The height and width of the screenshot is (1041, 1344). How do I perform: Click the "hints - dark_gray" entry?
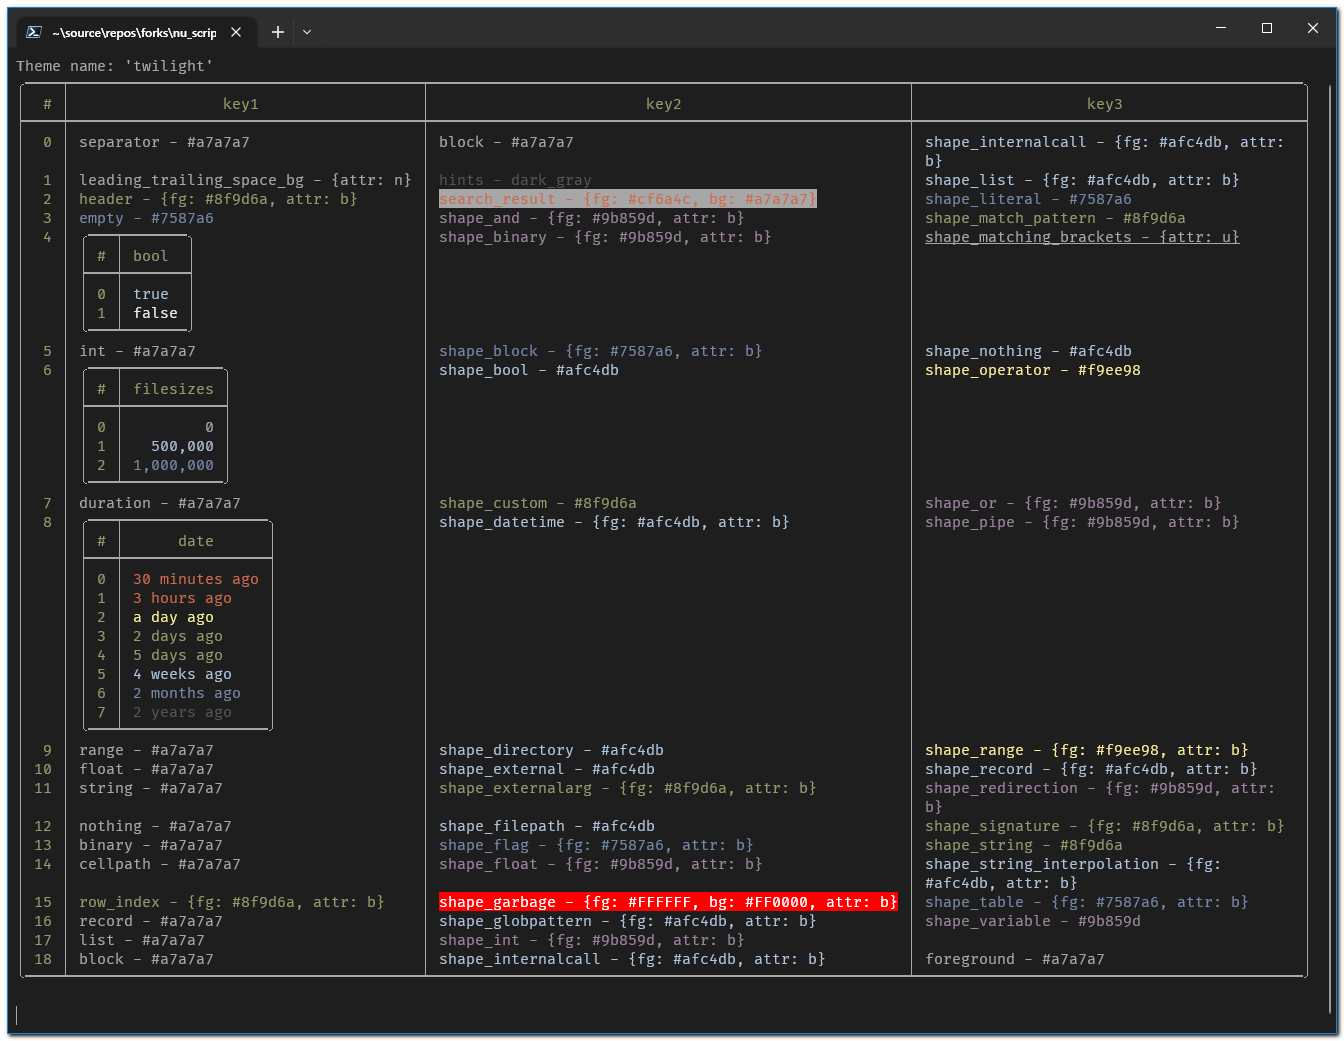tap(515, 180)
